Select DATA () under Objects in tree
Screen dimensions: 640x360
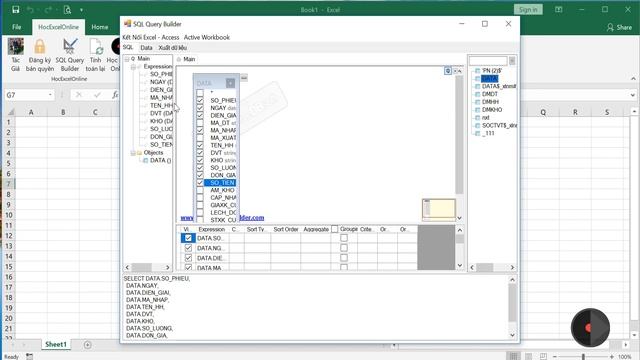click(x=160, y=160)
